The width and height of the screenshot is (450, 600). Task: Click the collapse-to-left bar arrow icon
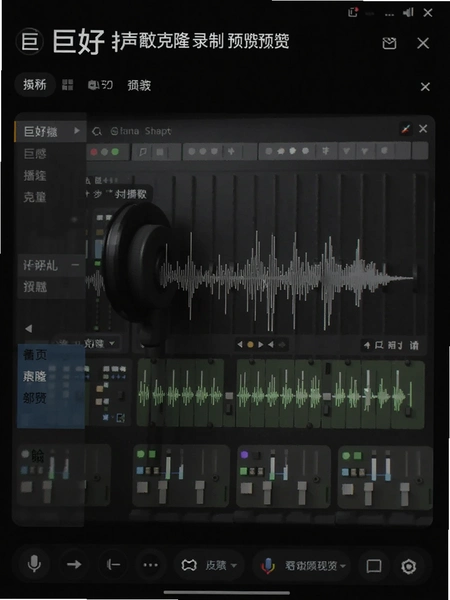pyautogui.click(x=113, y=564)
